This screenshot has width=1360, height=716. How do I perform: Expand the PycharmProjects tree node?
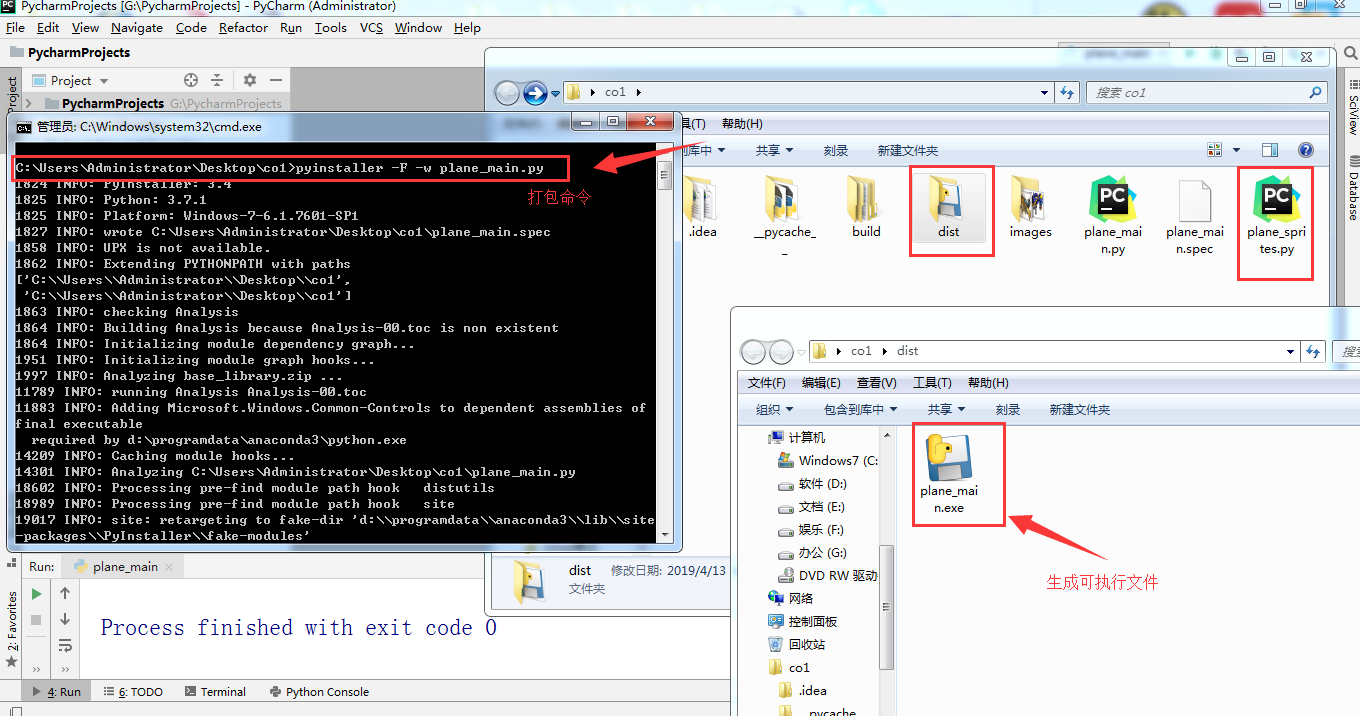click(28, 103)
